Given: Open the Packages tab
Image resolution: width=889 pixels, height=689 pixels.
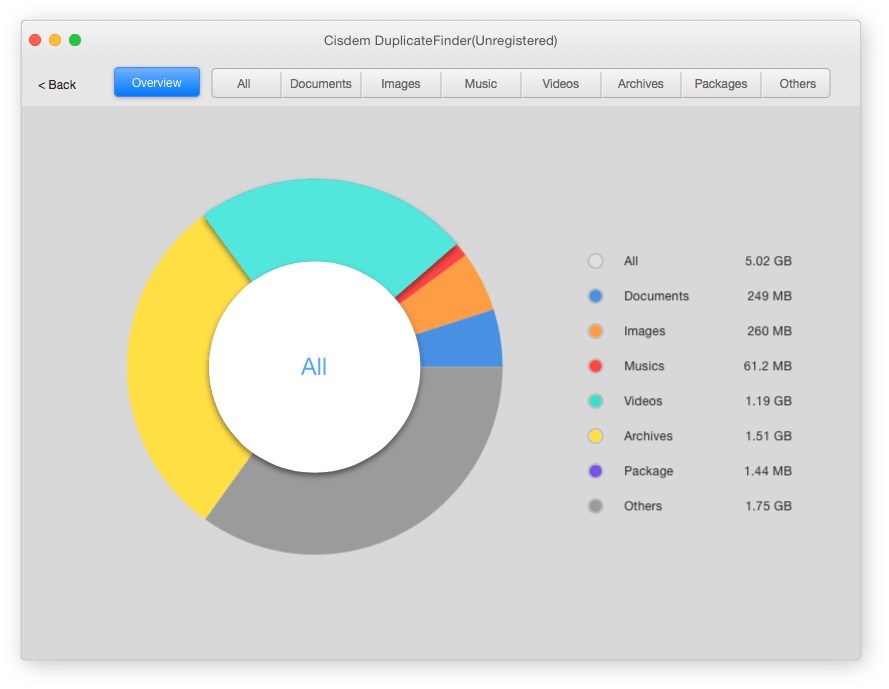Looking at the screenshot, I should click(721, 84).
